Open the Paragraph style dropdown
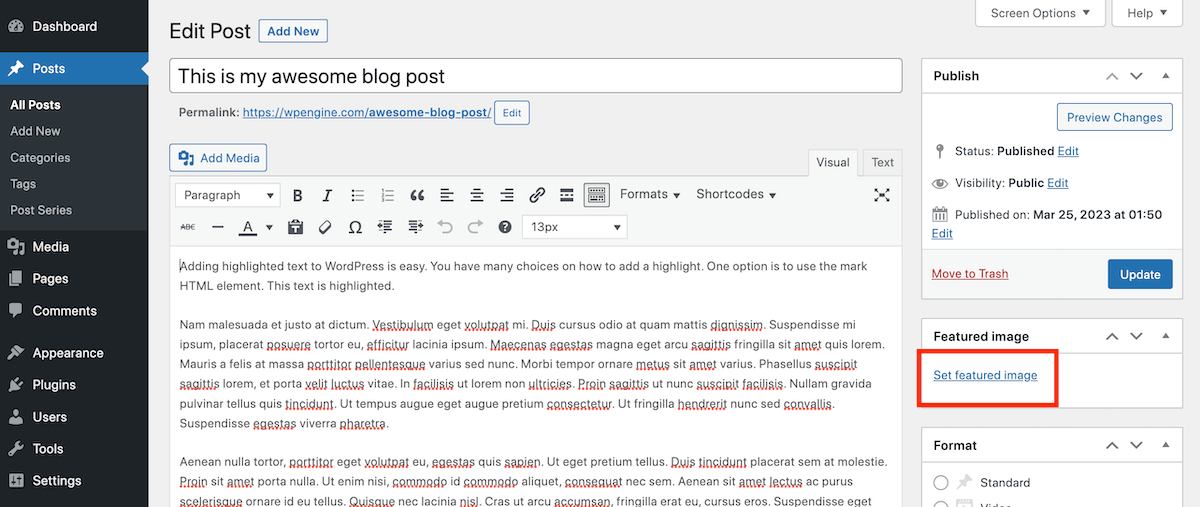The width and height of the screenshot is (1200, 507). click(227, 195)
